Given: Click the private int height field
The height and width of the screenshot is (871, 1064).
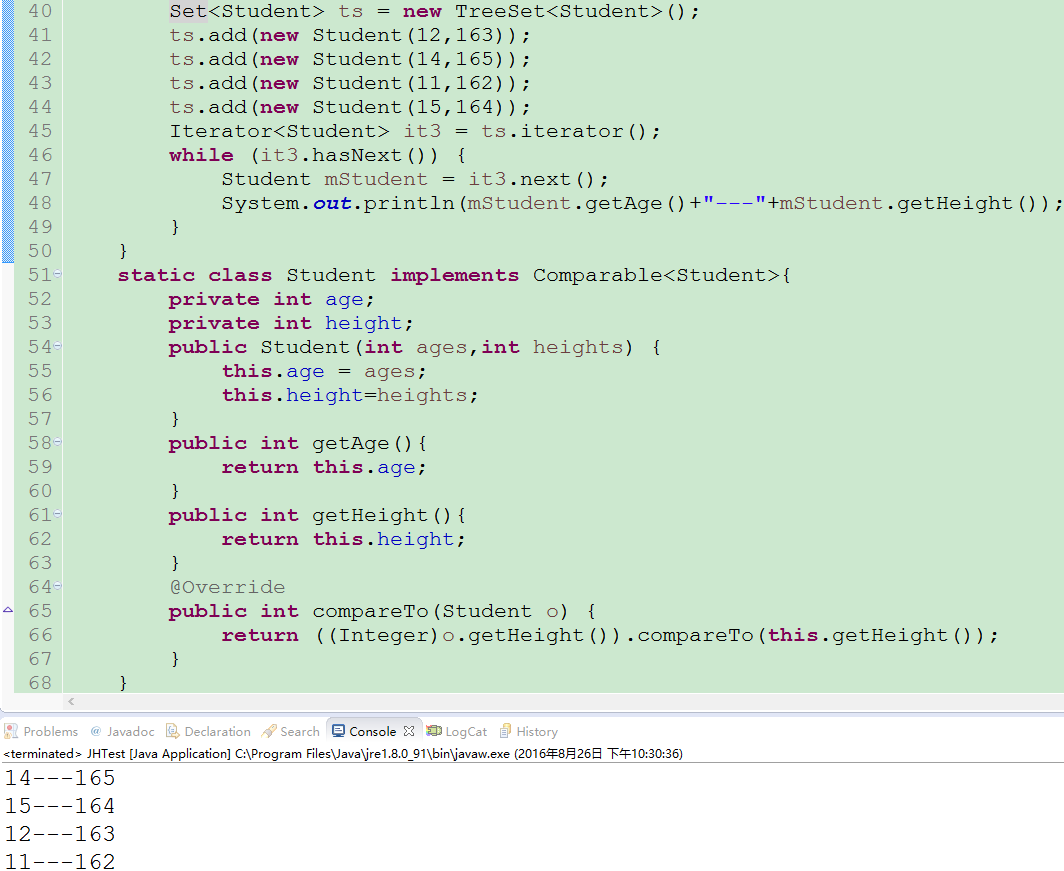Looking at the screenshot, I should coord(291,323).
